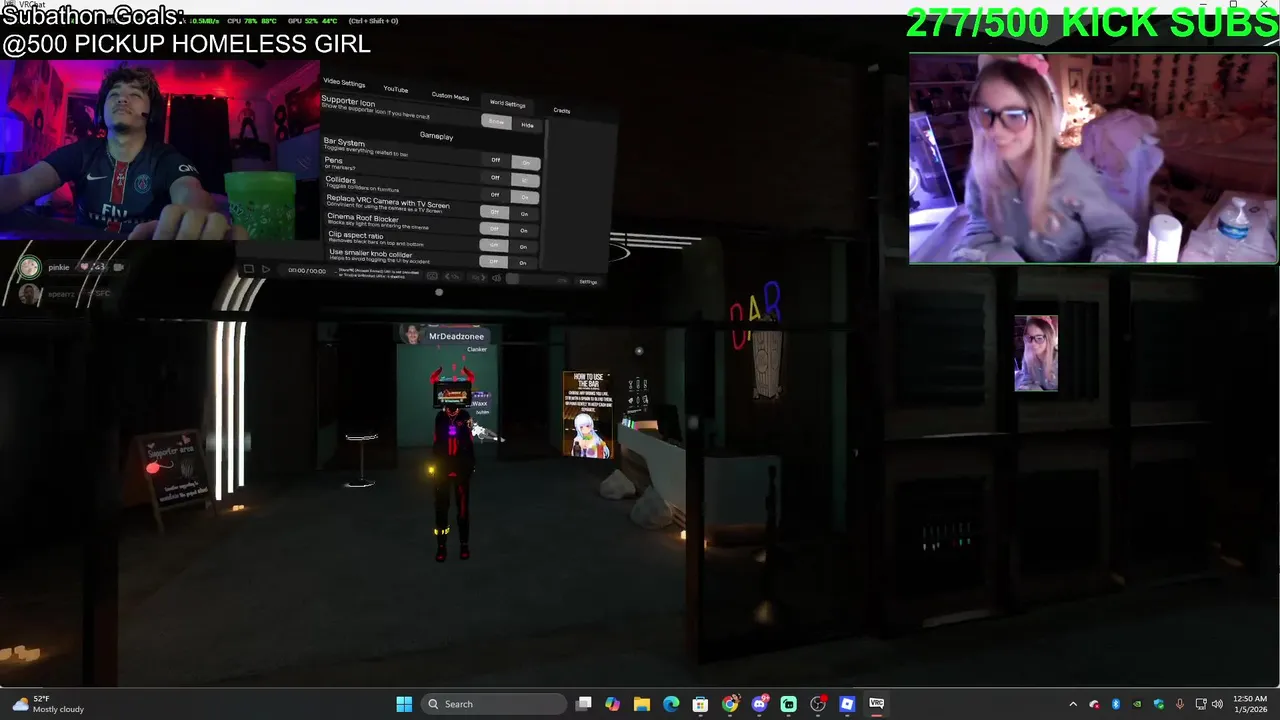The height and width of the screenshot is (720, 1280).
Task: Click the video player mute speaker icon
Action: pos(496,278)
